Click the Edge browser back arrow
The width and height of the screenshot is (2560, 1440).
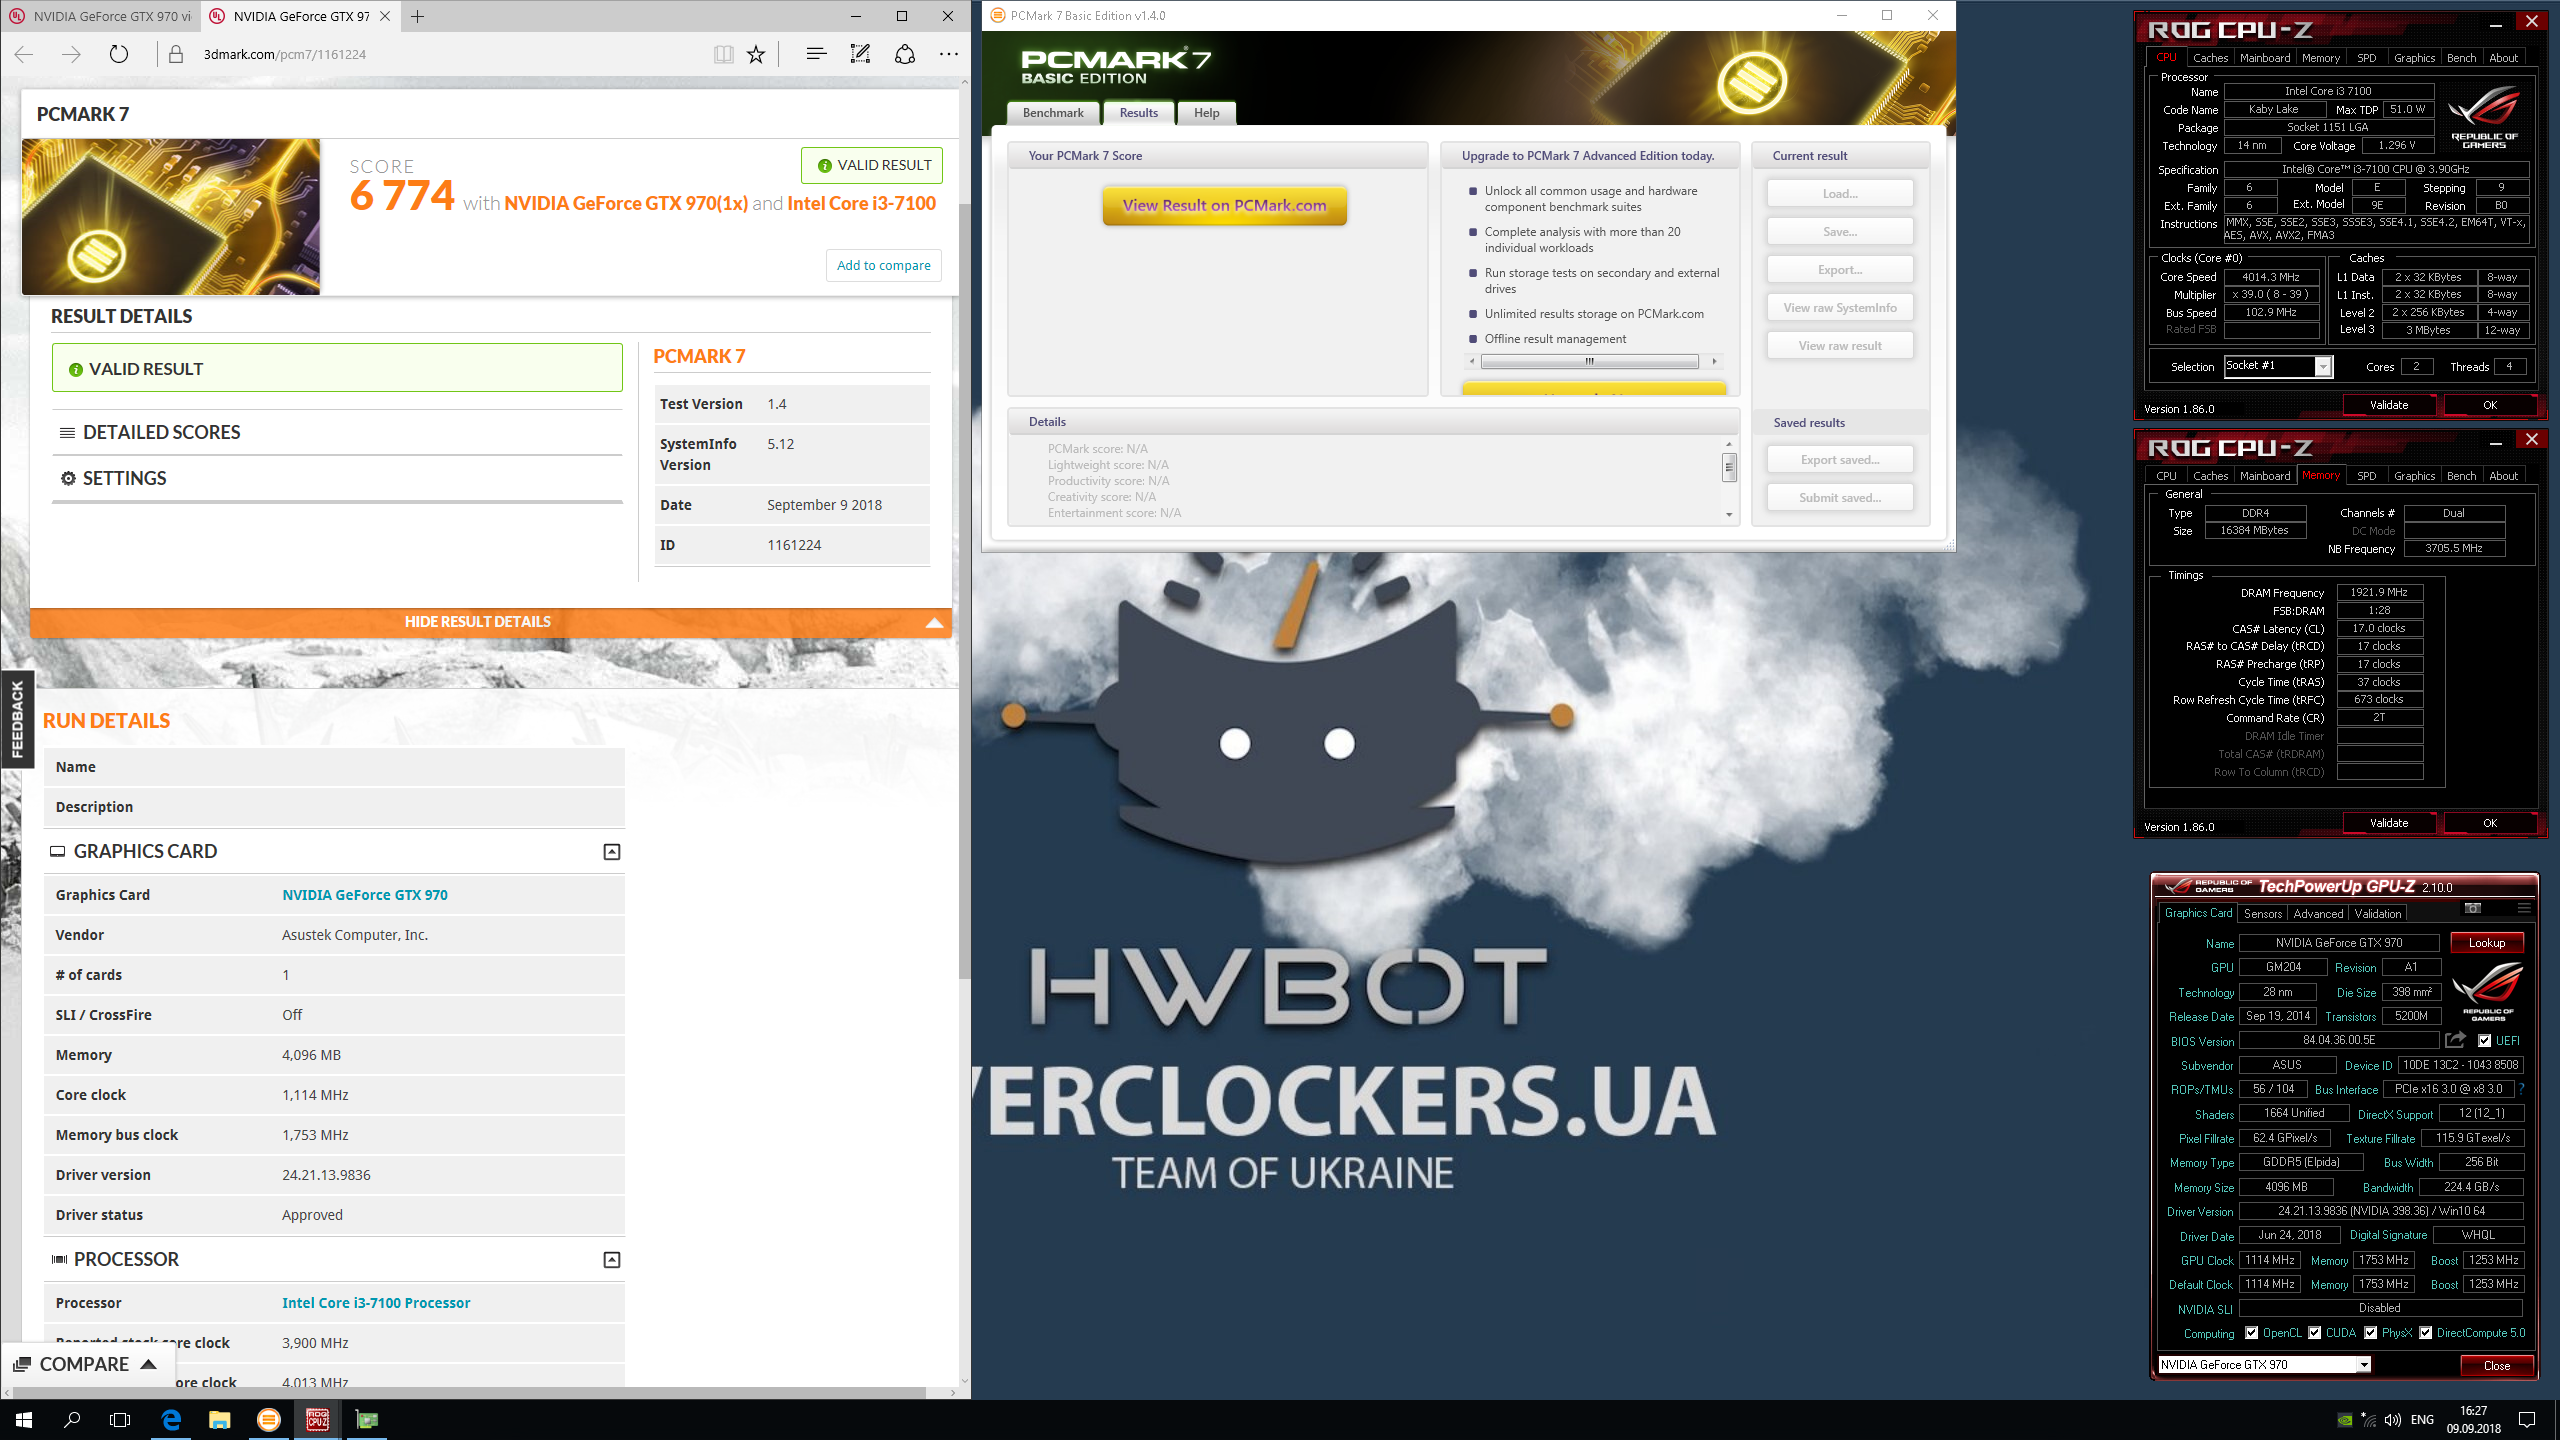(25, 54)
